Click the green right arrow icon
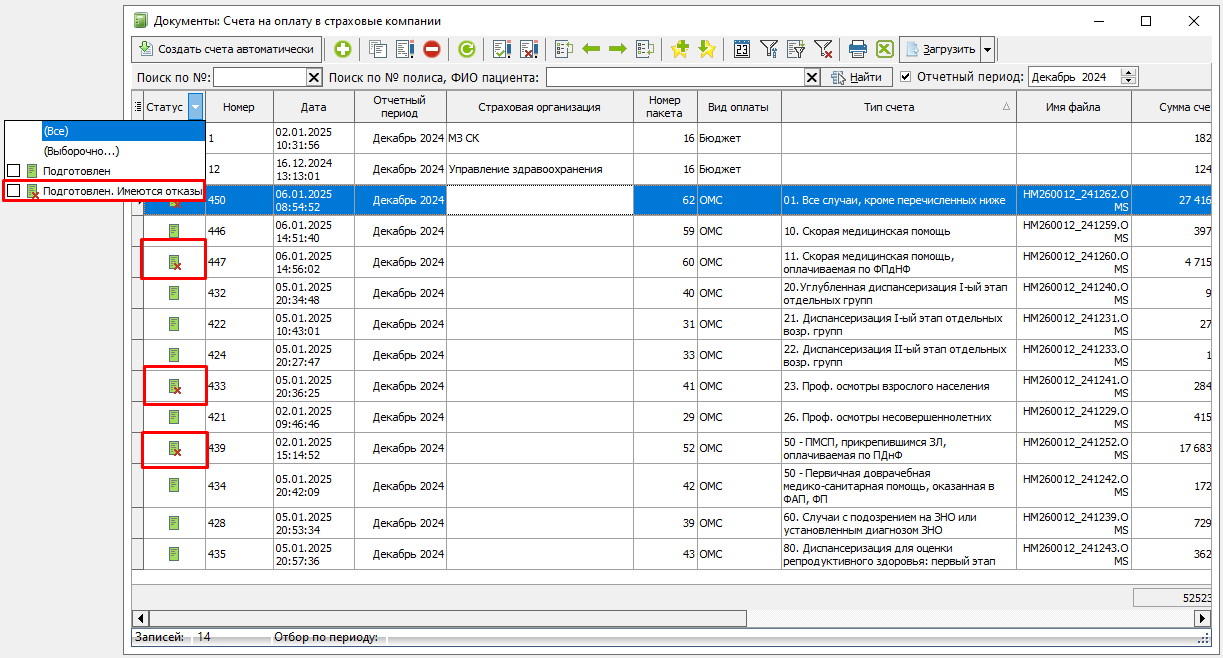 point(617,49)
